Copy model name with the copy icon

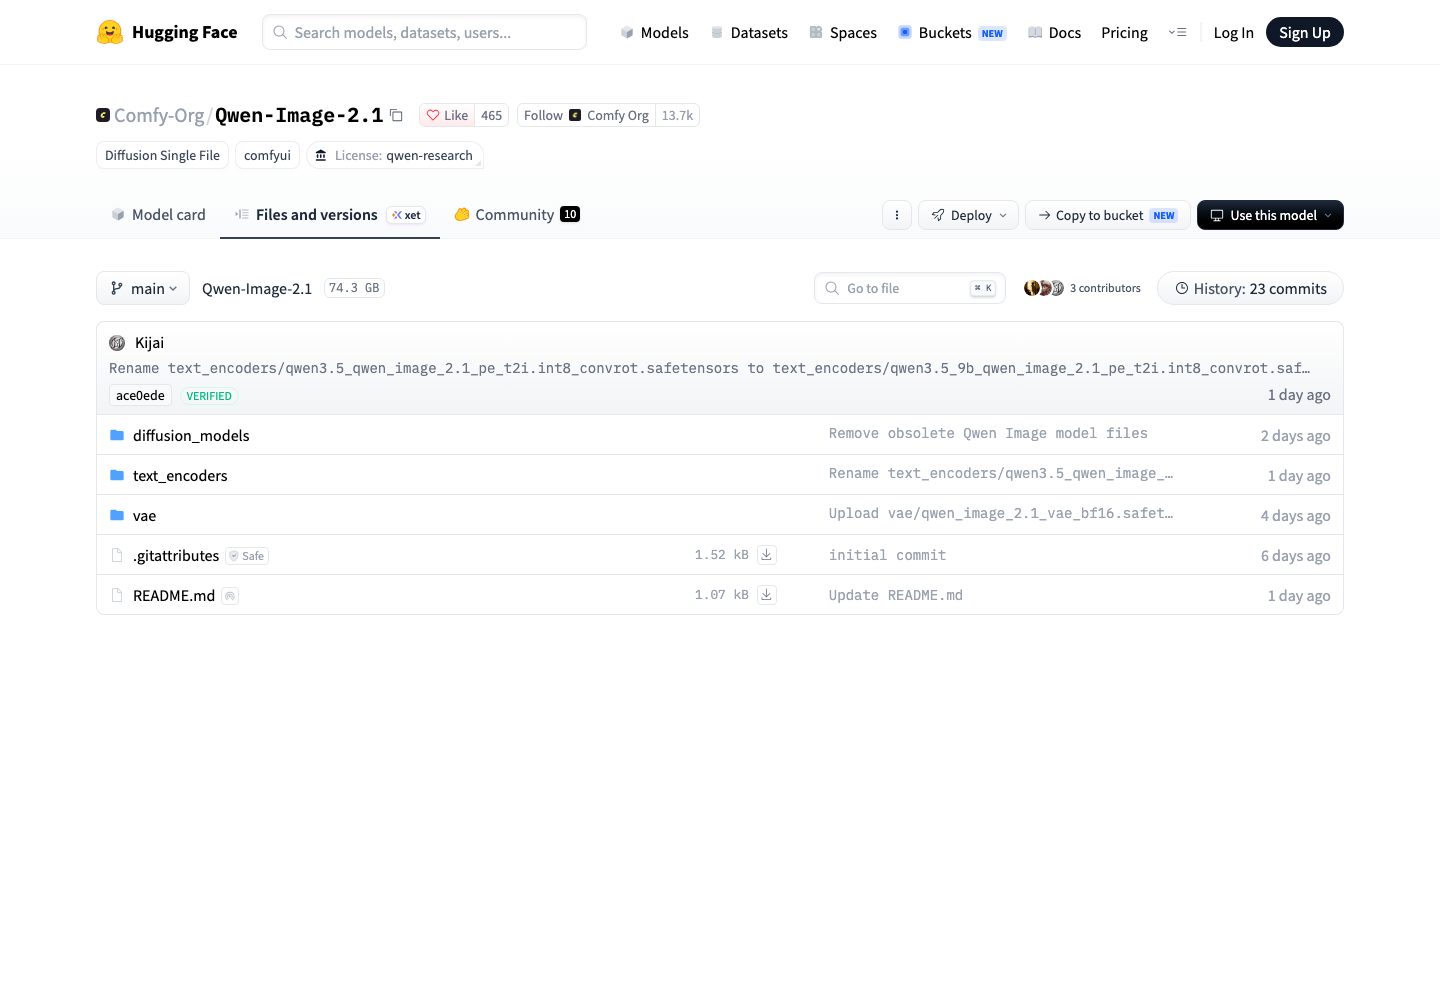tap(396, 115)
